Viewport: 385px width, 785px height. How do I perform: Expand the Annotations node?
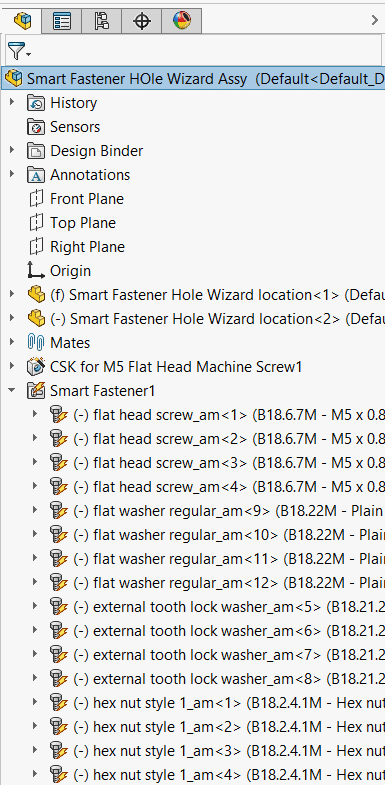coord(13,174)
